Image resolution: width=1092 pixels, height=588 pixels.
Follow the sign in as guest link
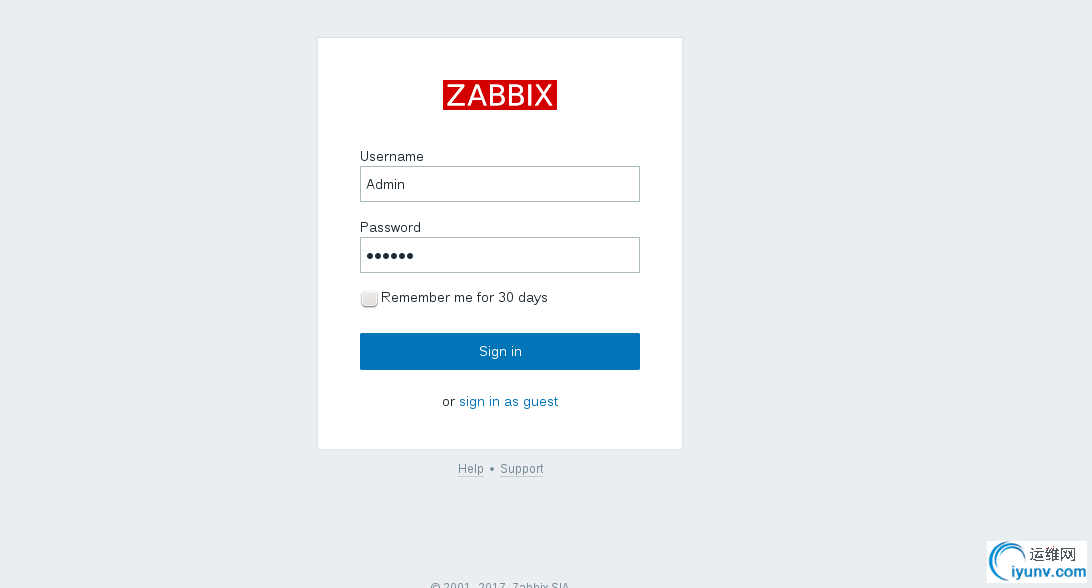508,402
